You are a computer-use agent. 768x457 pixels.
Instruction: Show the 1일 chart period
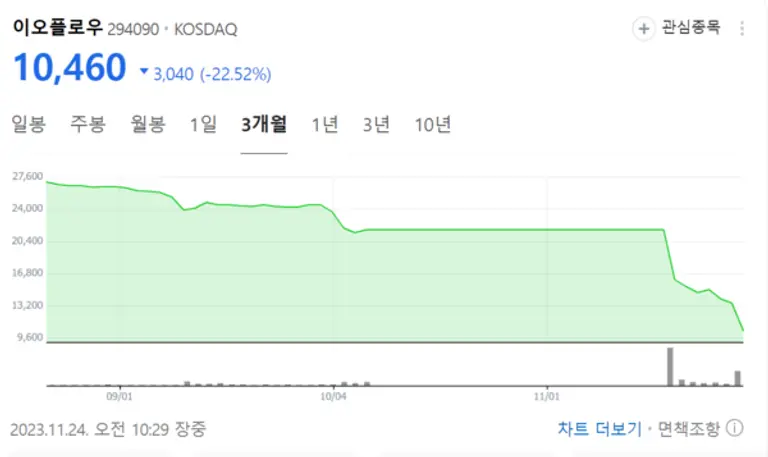coord(203,125)
